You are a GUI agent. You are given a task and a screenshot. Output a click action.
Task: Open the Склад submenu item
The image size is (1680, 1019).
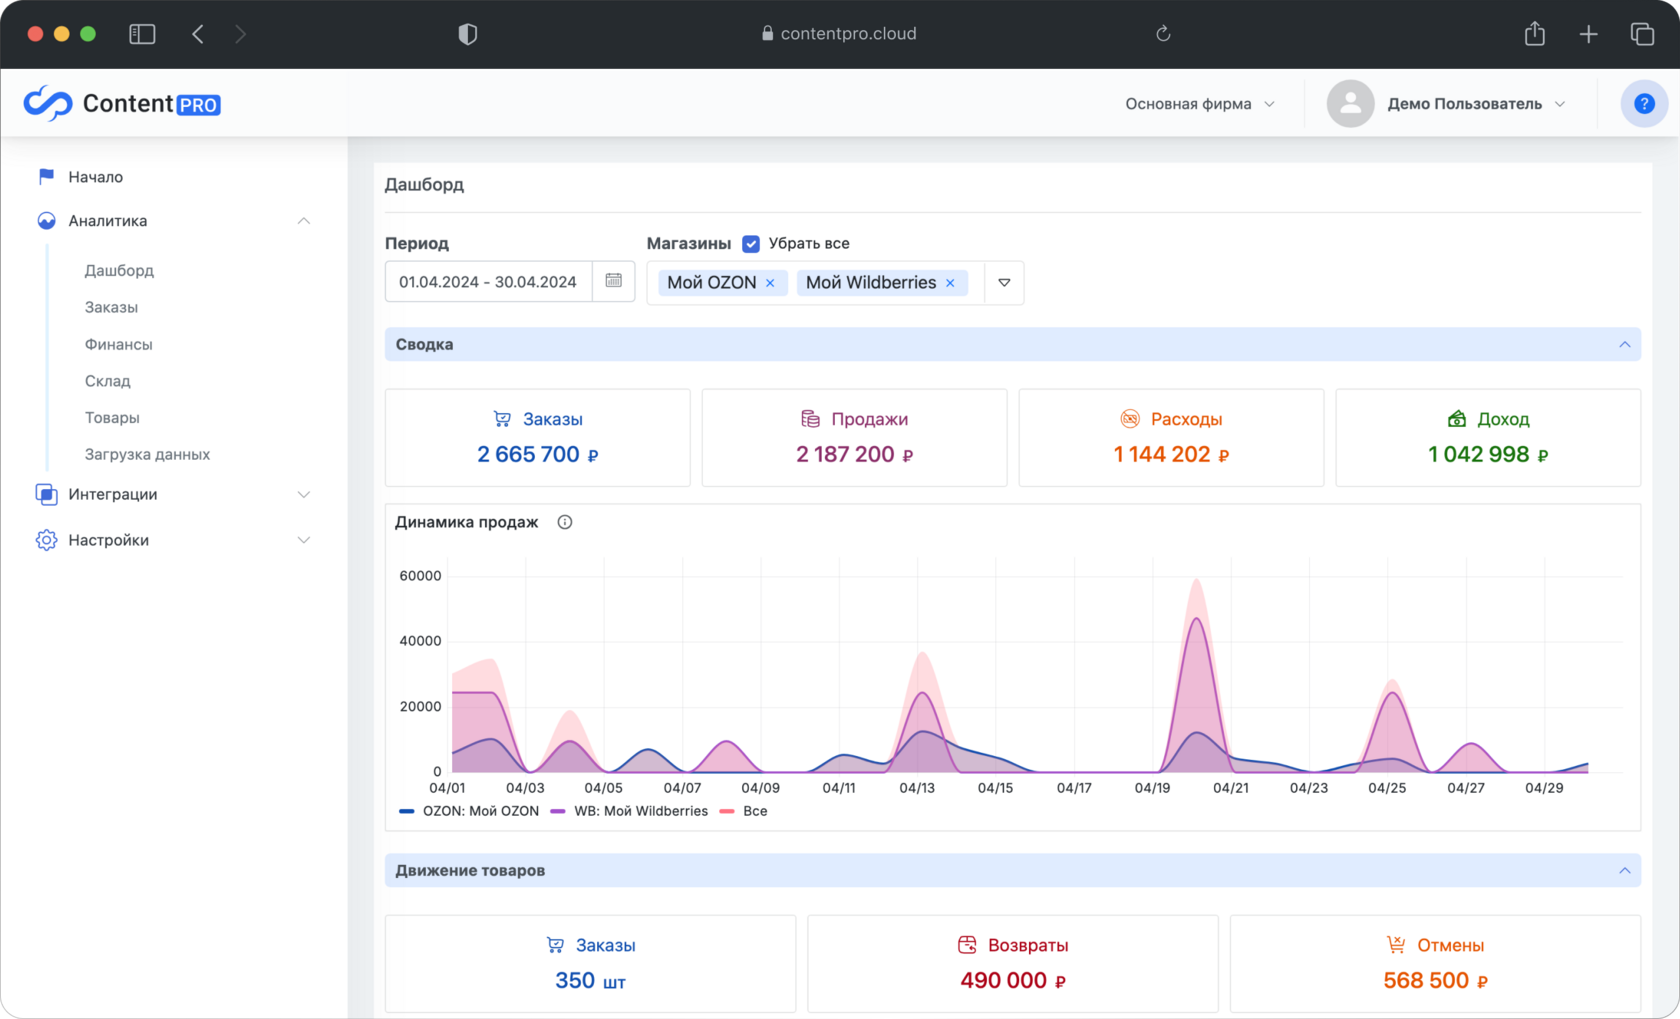point(107,381)
